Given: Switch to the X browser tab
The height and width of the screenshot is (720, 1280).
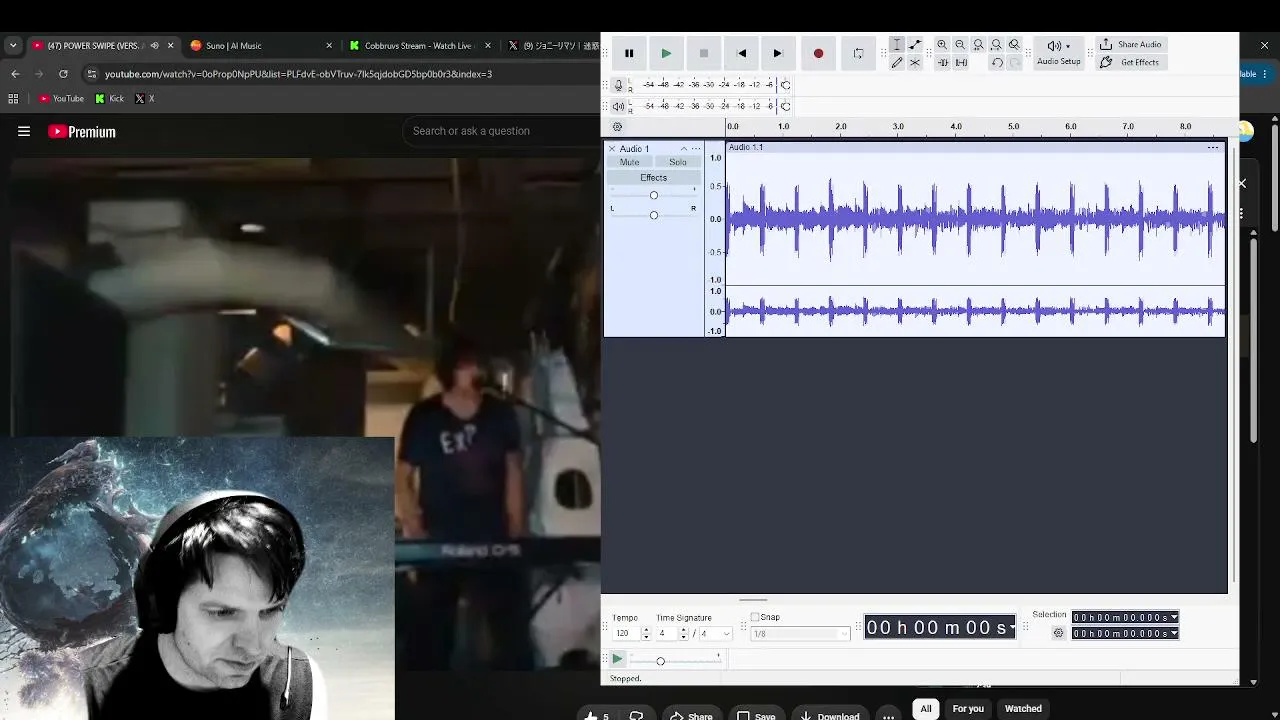Looking at the screenshot, I should coord(552,45).
